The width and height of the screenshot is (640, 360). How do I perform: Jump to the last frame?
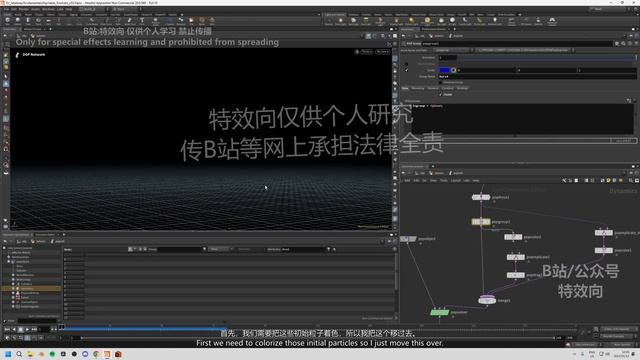34,329
